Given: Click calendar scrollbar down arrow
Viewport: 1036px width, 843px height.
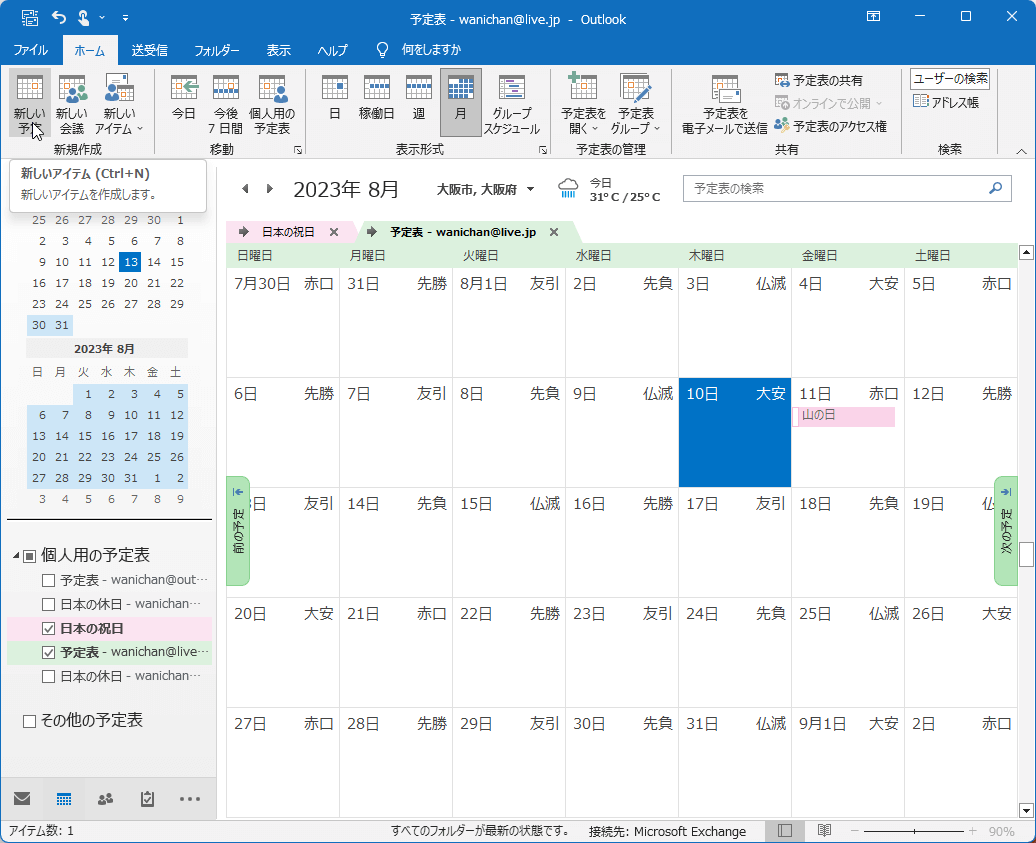Looking at the screenshot, I should (1026, 810).
